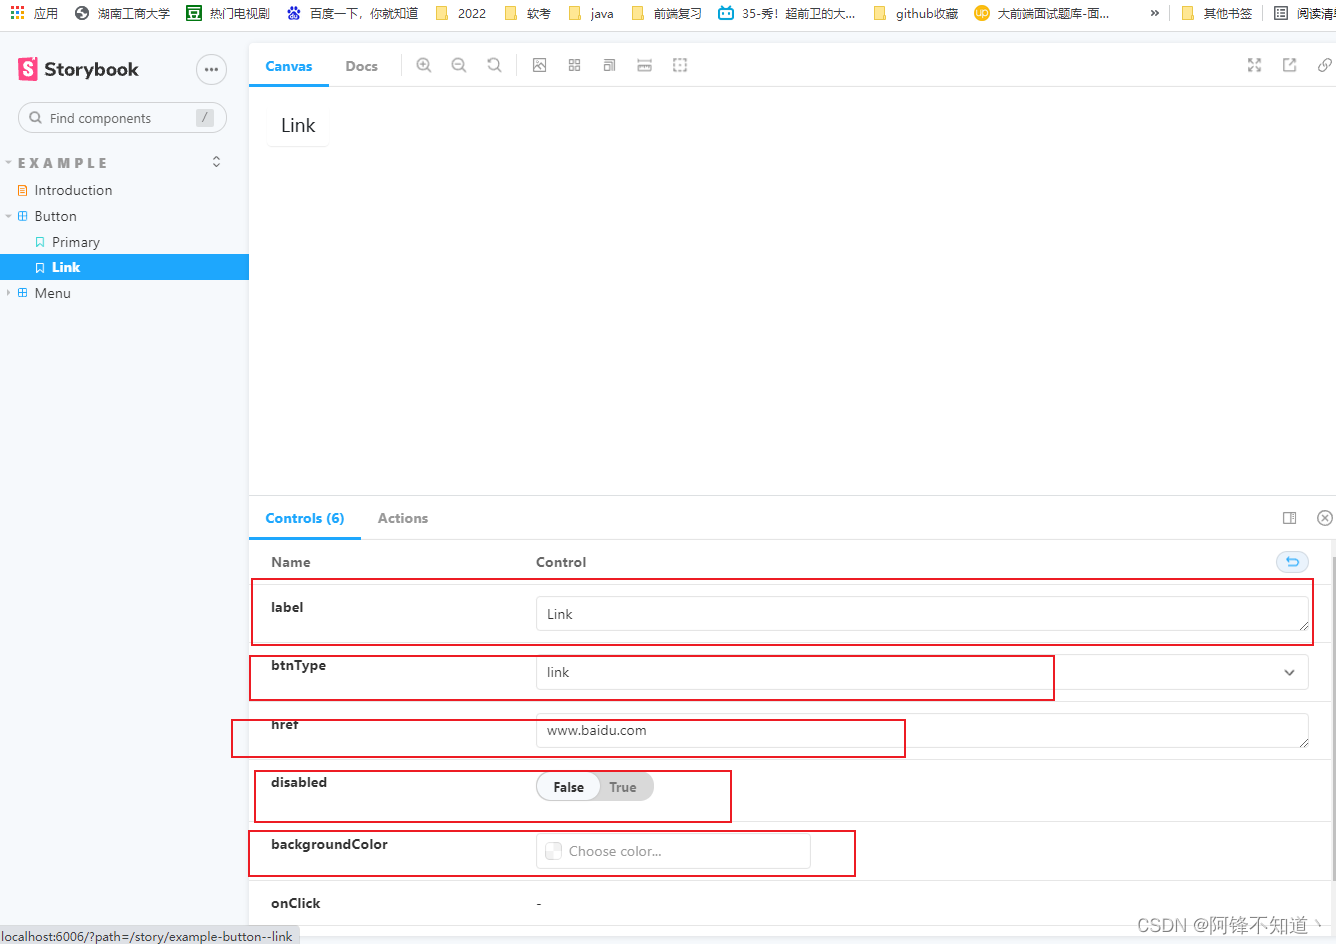Open the 2022 bookmarks folder
This screenshot has width=1336, height=944.
(461, 13)
